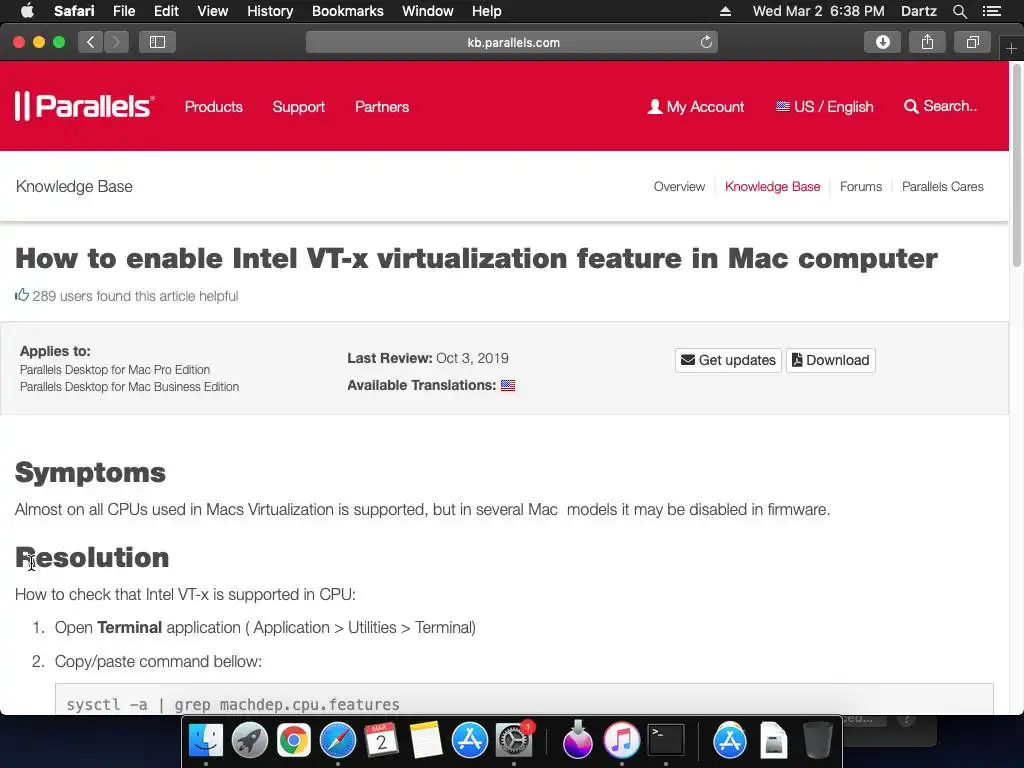This screenshot has height=768, width=1024.
Task: Click the purple downloader app in Dock
Action: click(577, 739)
